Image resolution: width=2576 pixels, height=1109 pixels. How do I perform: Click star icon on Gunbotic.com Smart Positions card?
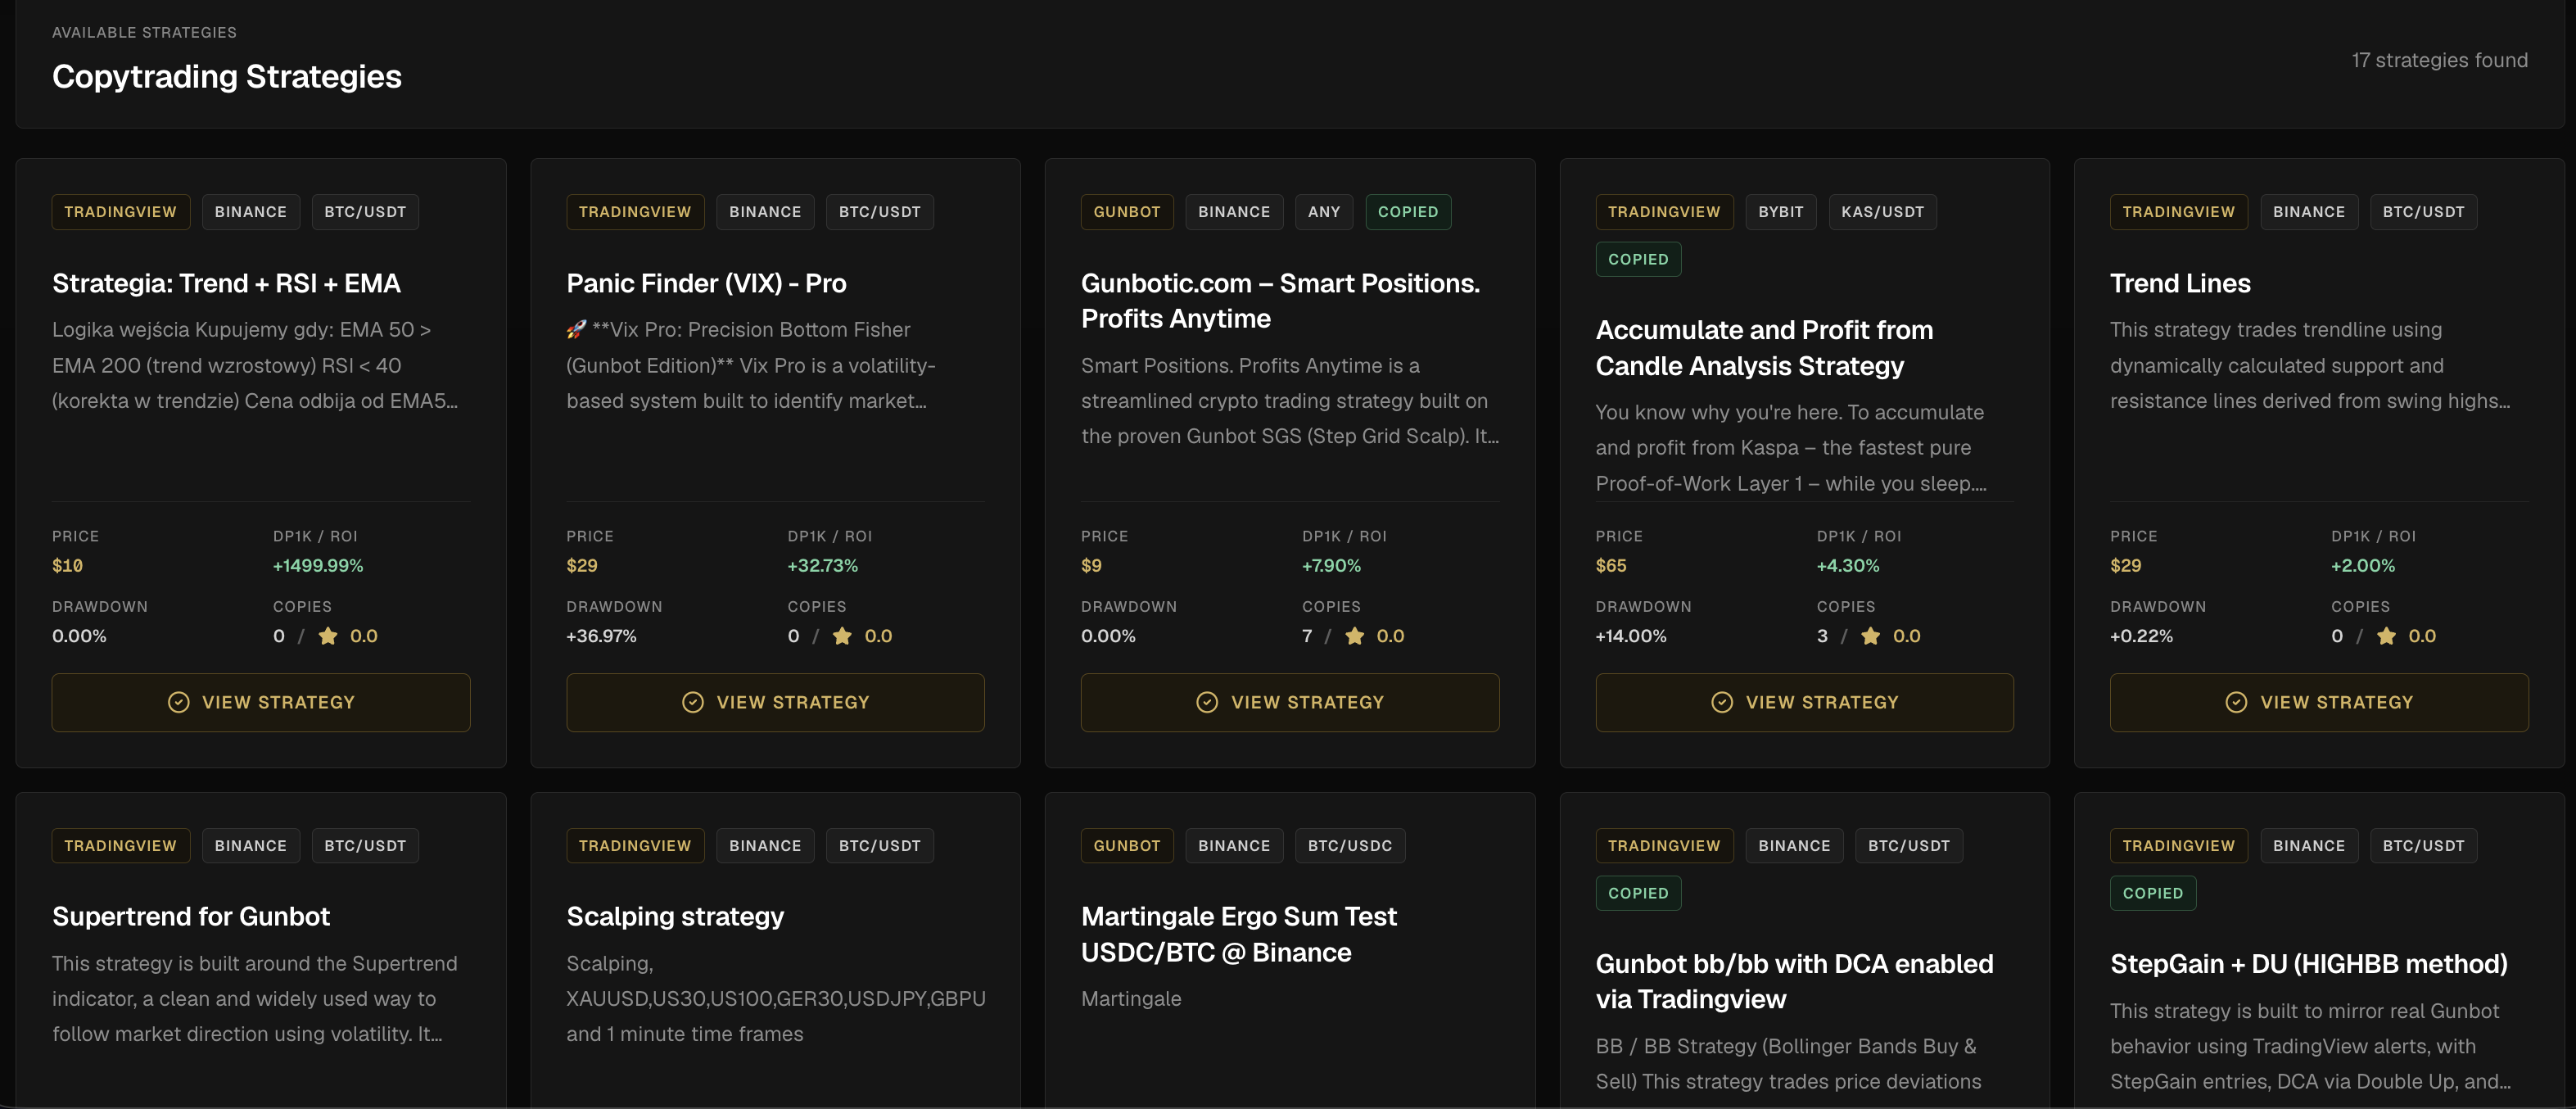point(1354,636)
